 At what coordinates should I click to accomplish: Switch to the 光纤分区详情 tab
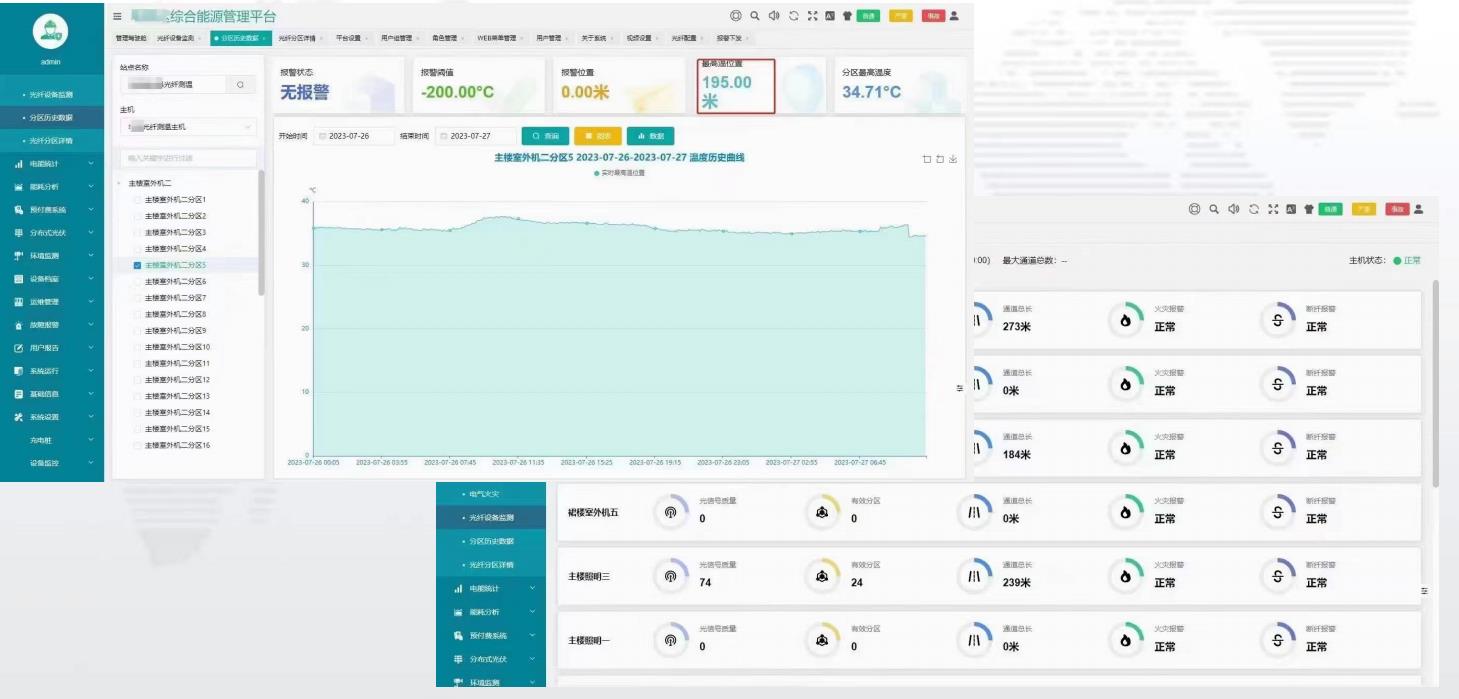point(297,38)
